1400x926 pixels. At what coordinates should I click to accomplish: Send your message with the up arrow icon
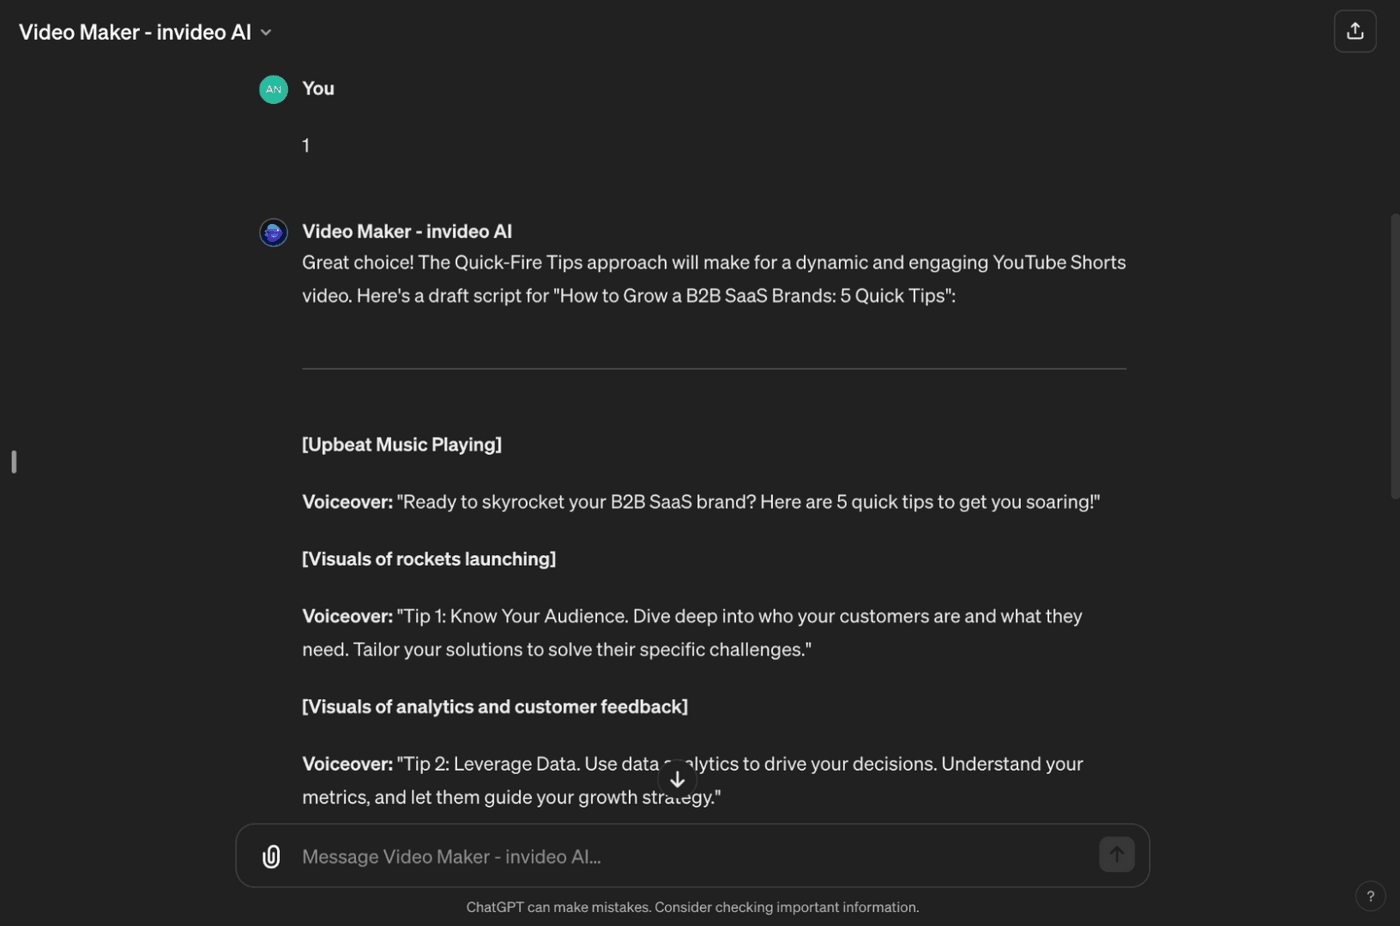pyautogui.click(x=1116, y=855)
